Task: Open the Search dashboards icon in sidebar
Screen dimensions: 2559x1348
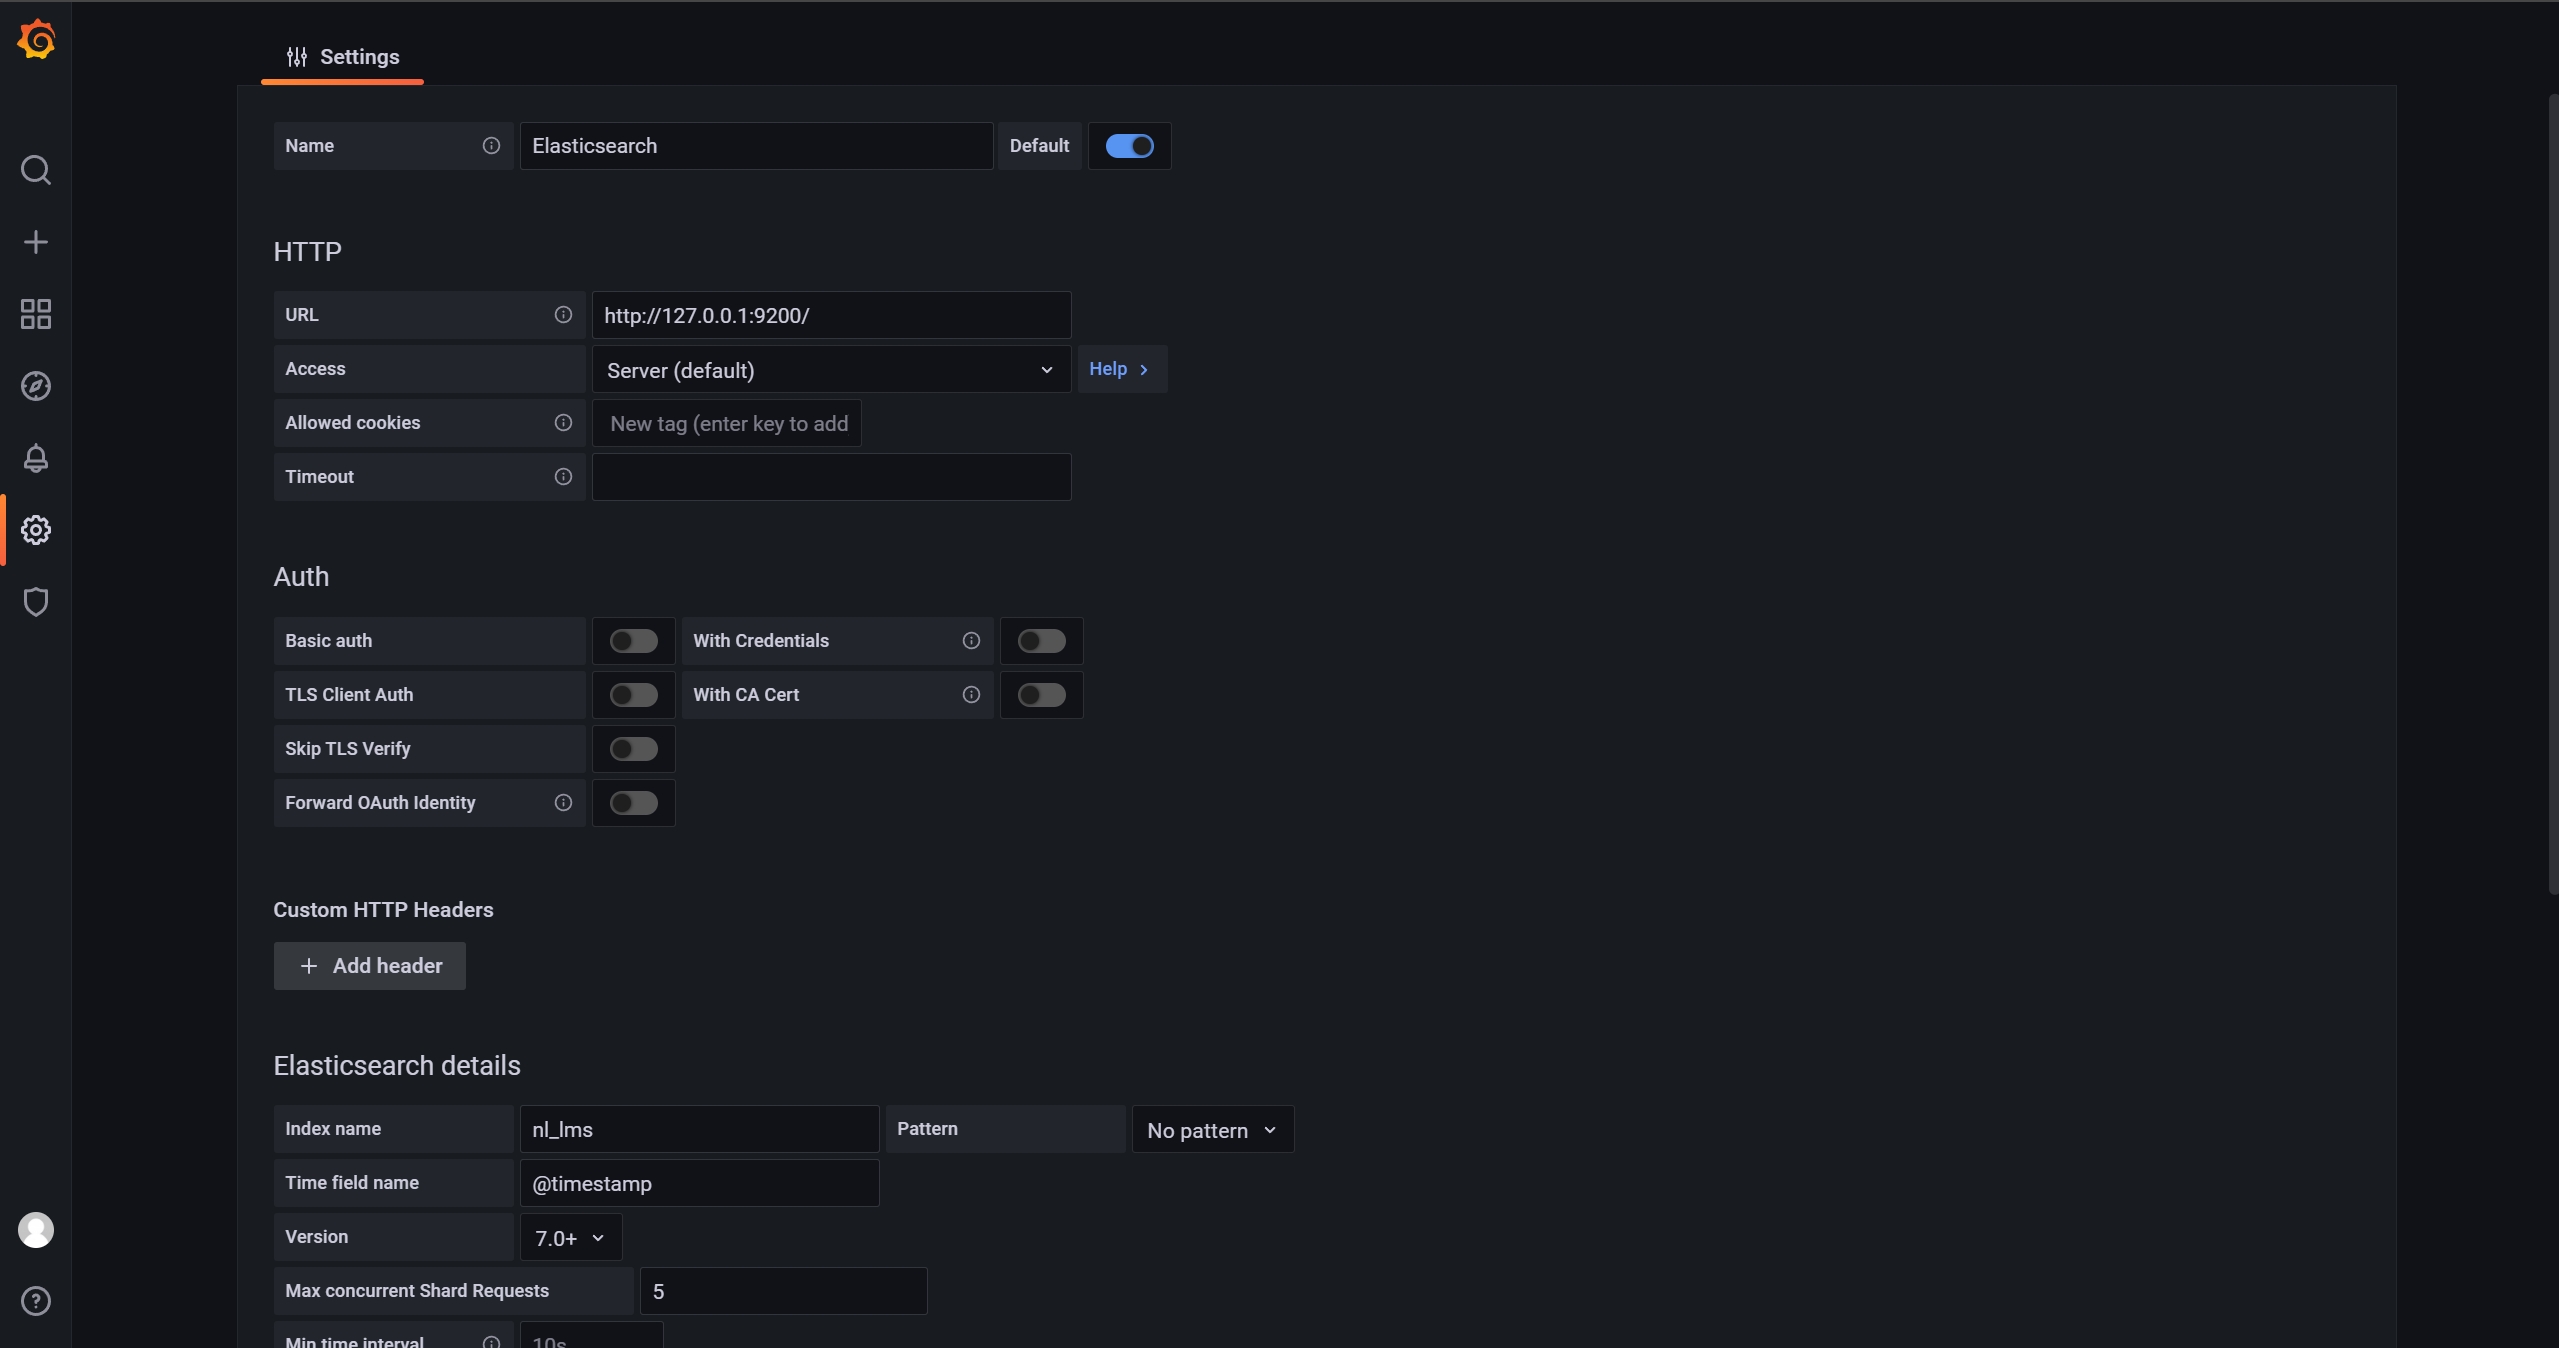Action: (36, 170)
